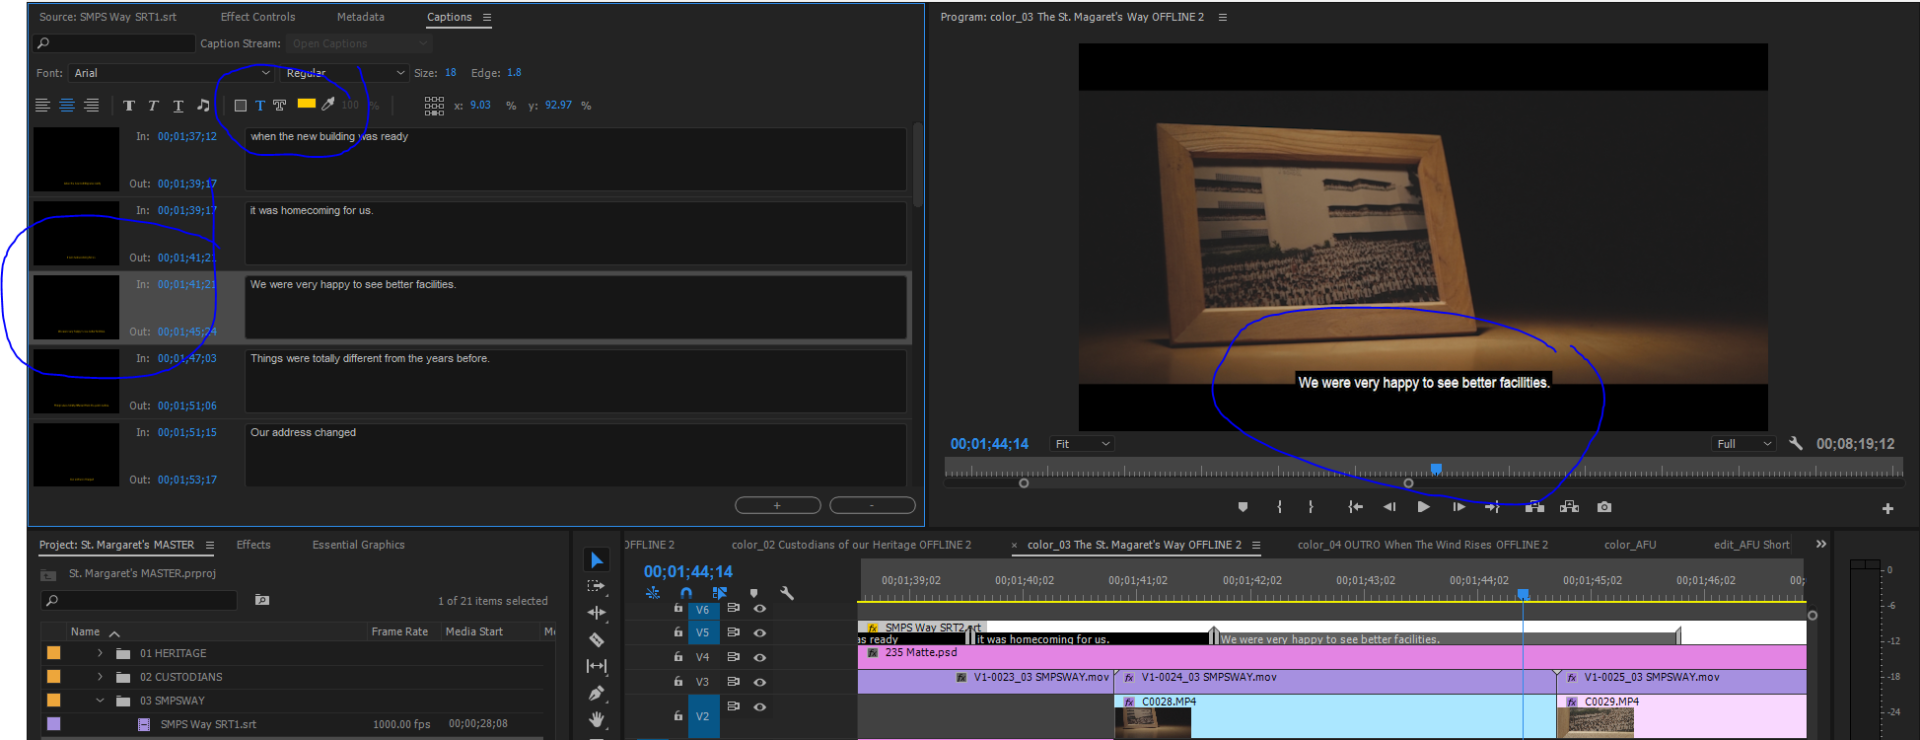This screenshot has height=740, width=1920.
Task: Open the Program monitor panel menu
Action: click(x=1222, y=17)
